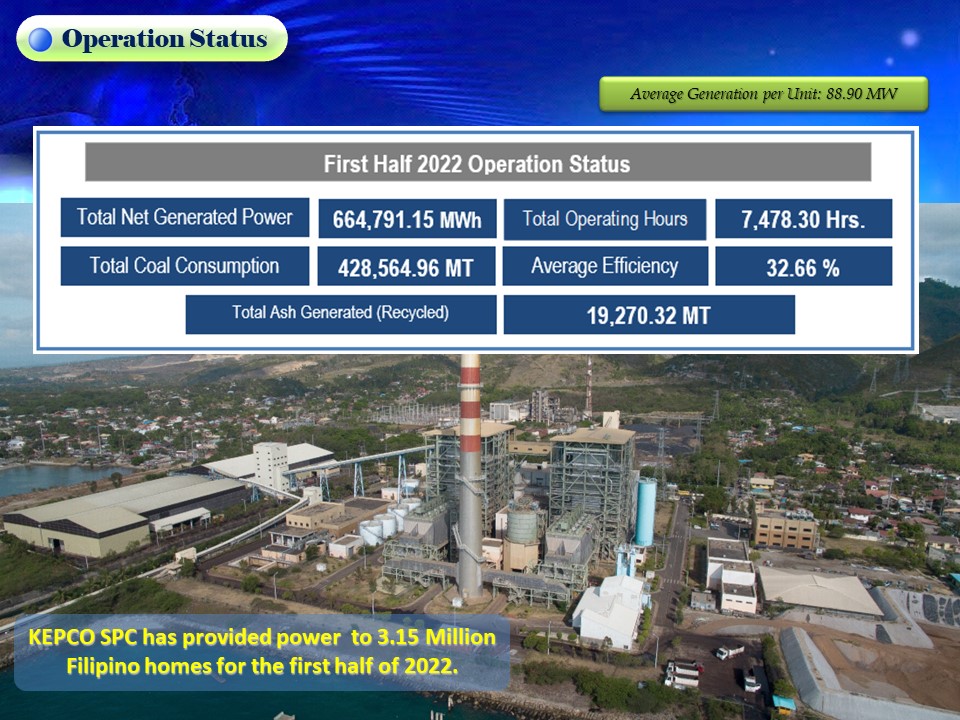Screen dimensions: 960x720
Task: Select the Average Generation per Unit green banner
Action: click(763, 94)
